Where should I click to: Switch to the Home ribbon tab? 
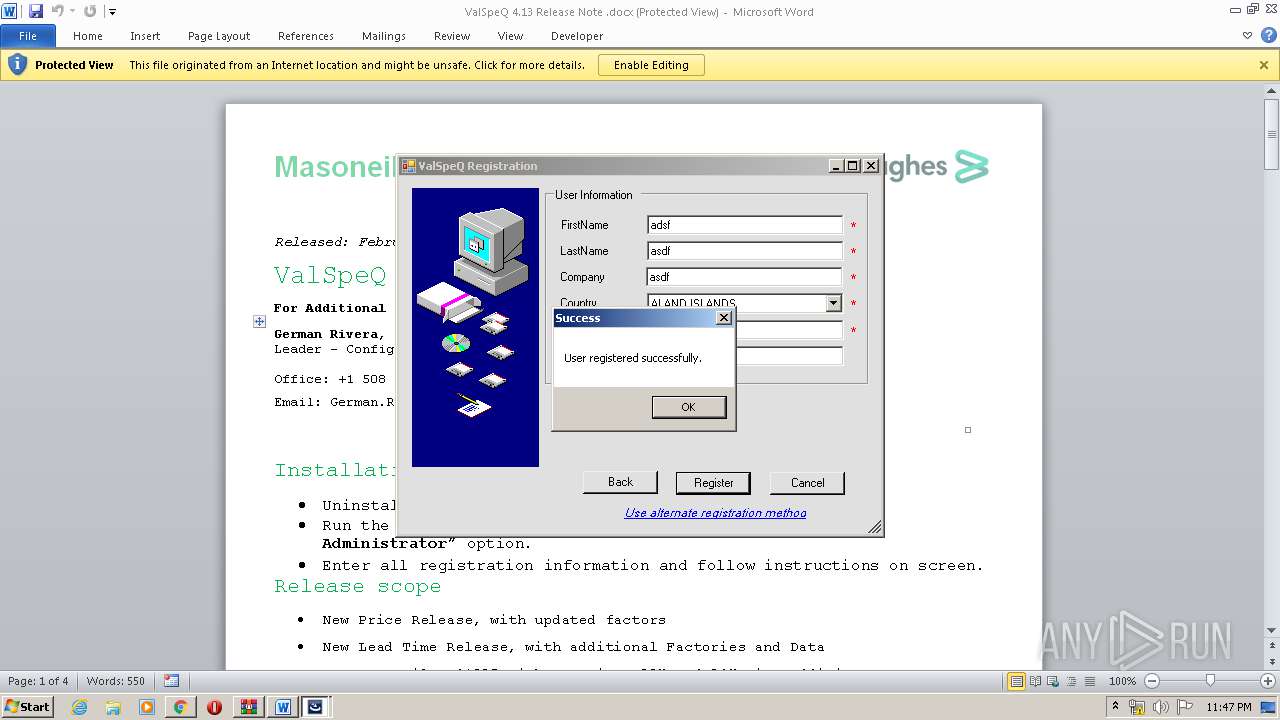coord(88,36)
